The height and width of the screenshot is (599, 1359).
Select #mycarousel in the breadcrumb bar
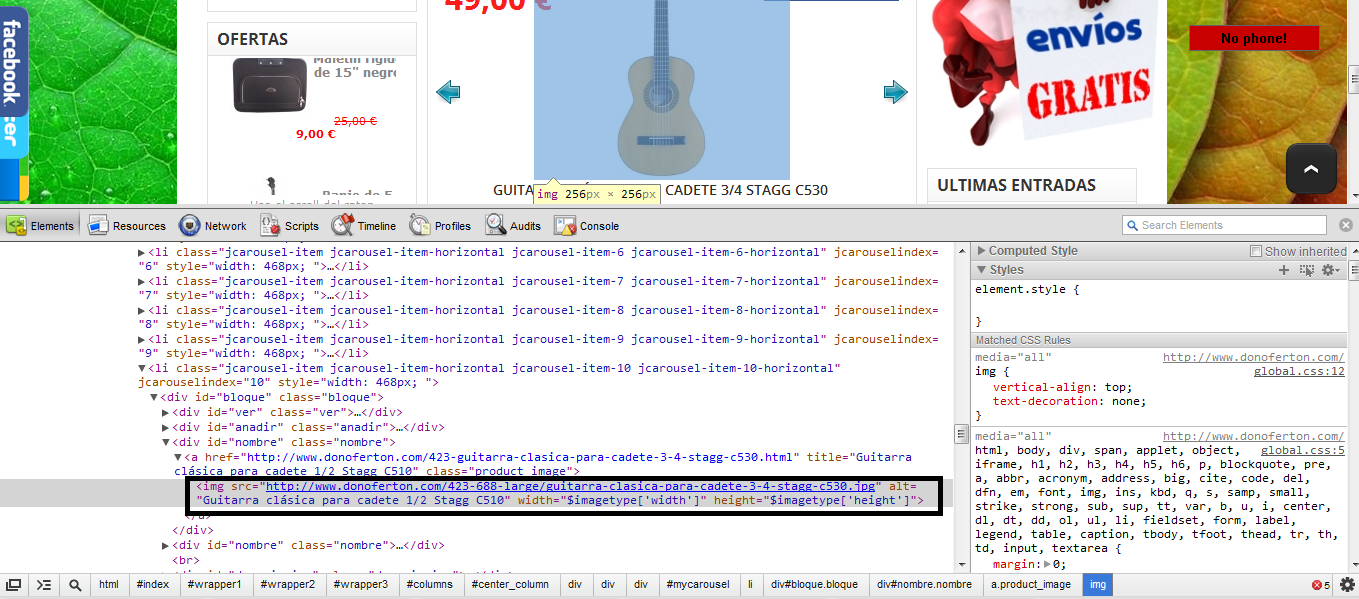(x=696, y=584)
